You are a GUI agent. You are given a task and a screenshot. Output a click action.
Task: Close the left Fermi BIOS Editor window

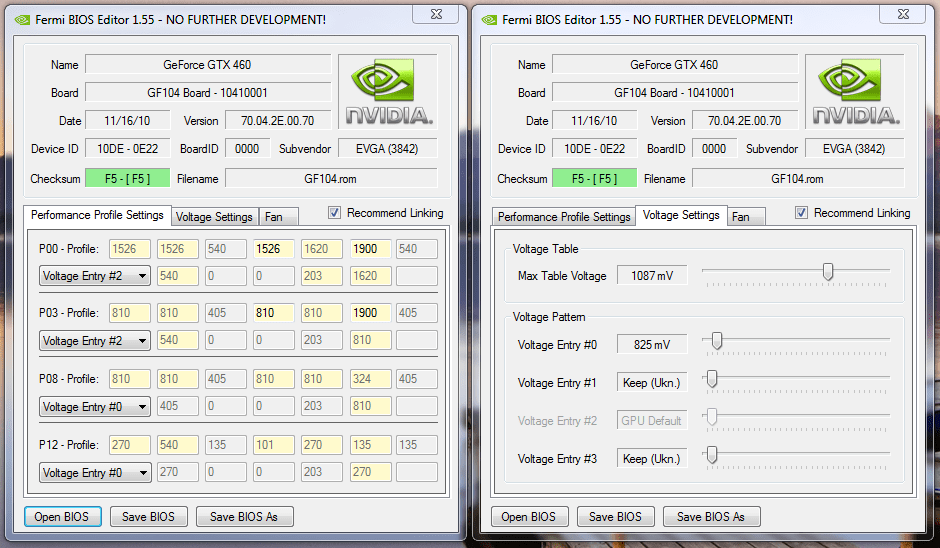tap(436, 14)
